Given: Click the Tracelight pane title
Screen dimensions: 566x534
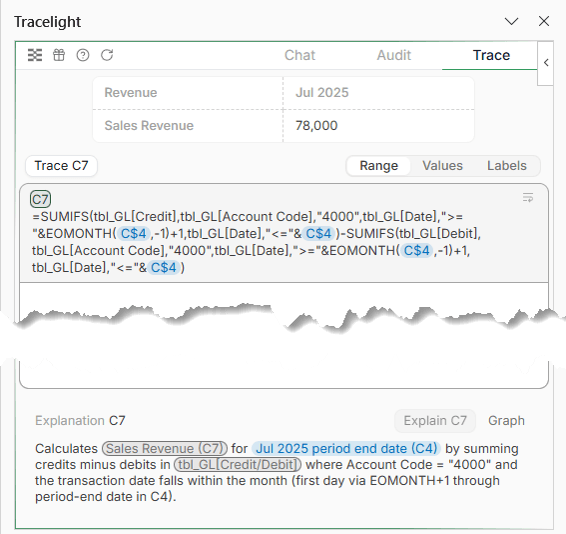Looking at the screenshot, I should [48, 22].
